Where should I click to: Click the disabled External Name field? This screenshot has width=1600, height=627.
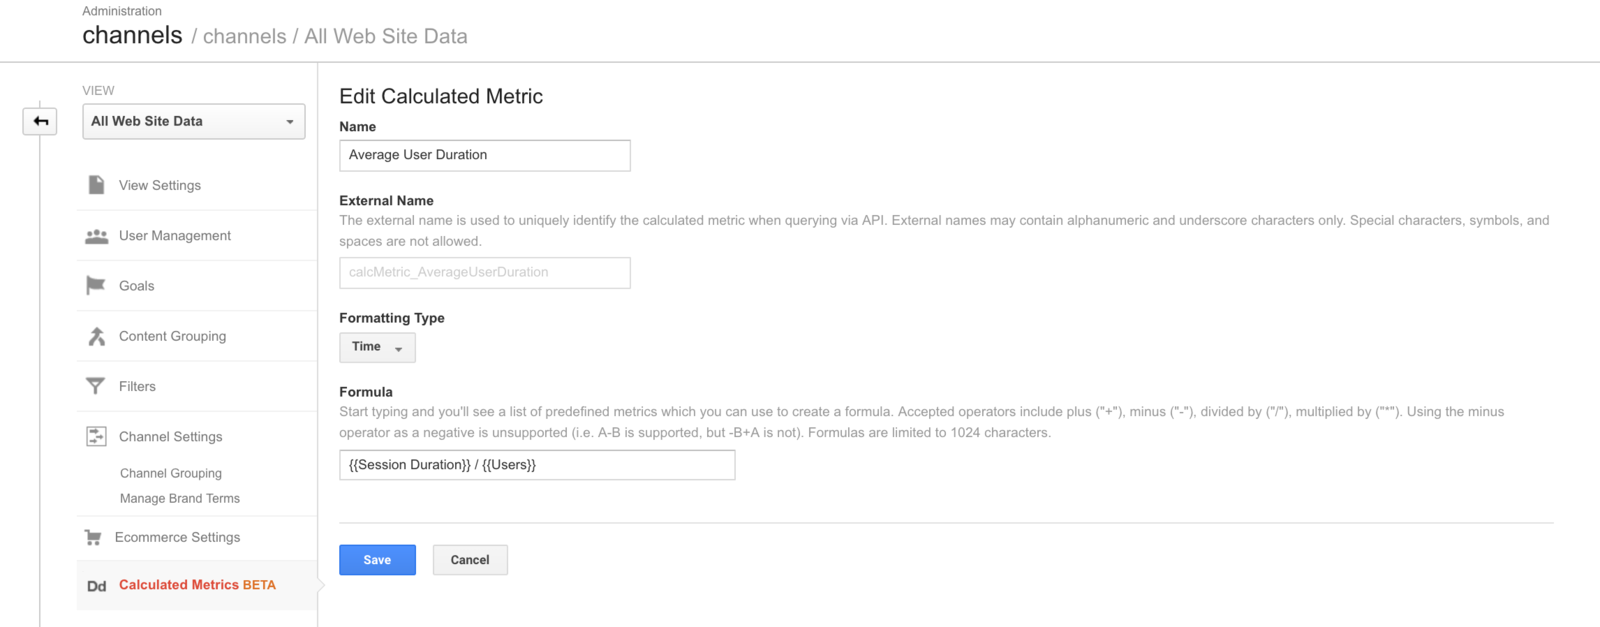click(x=485, y=273)
